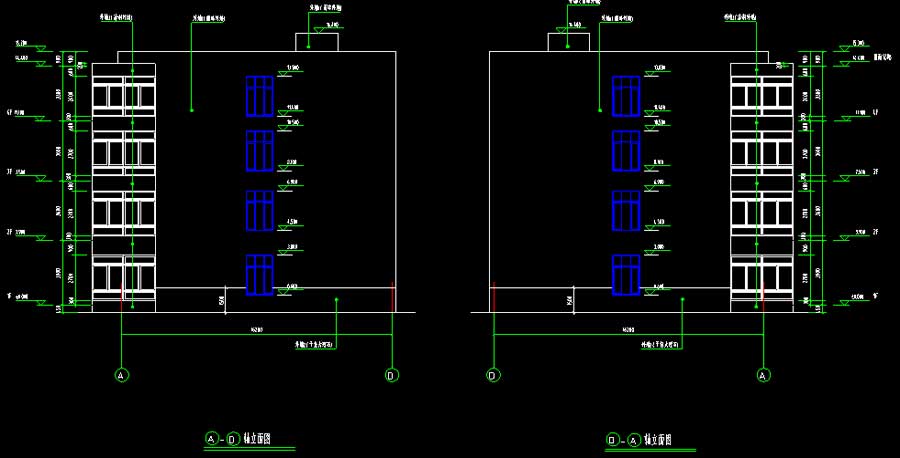Select overall width dimension text under D-A elevation
Viewport: 900px width, 458px height.
[628, 330]
